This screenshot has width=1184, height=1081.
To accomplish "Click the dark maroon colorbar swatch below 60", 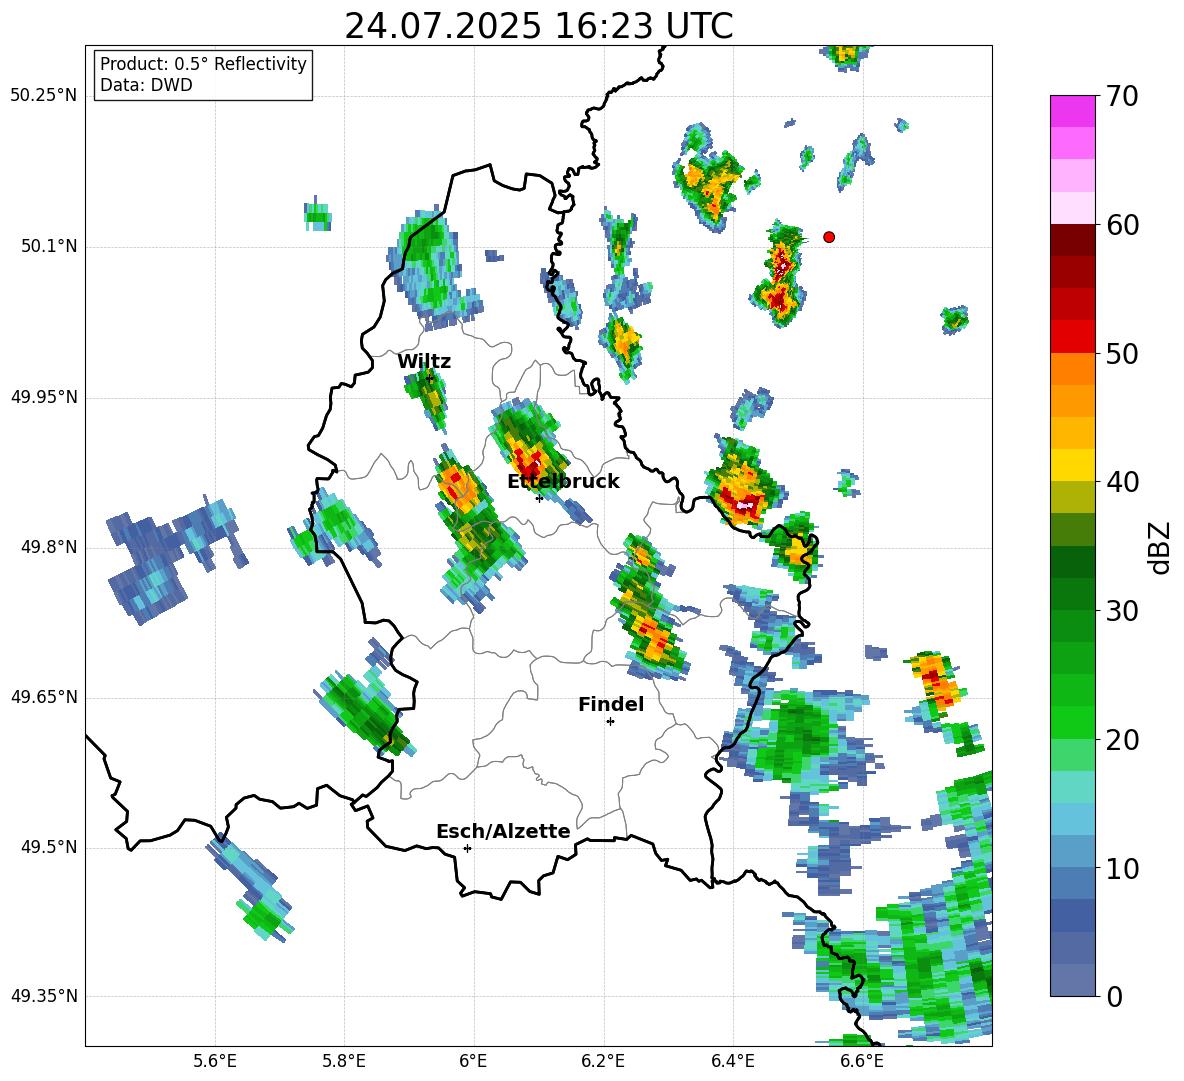I will point(1072,240).
